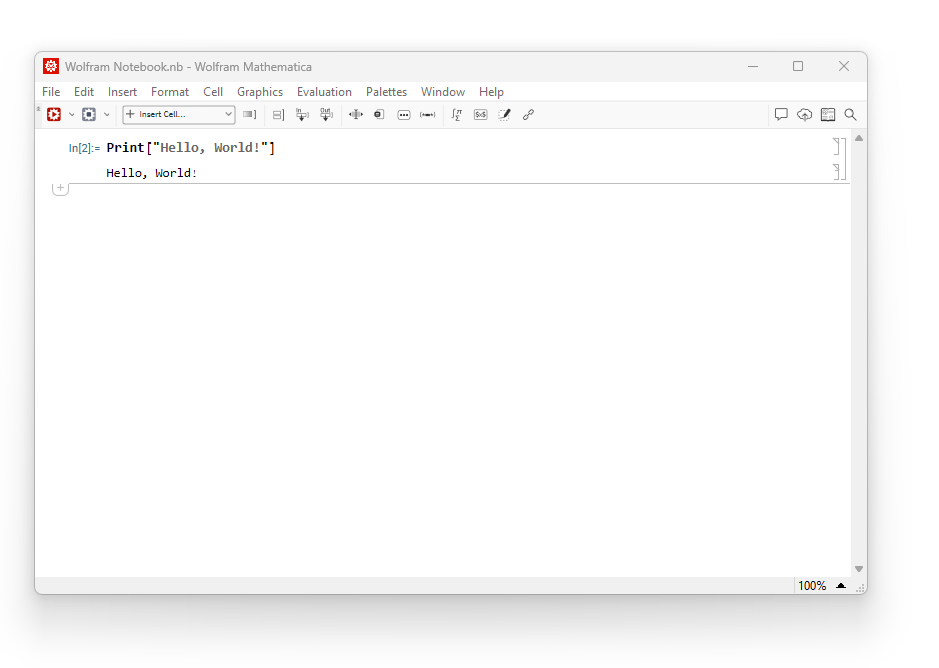Open the chat speech bubble icon
The width and height of the screenshot is (939, 668).
tap(781, 114)
